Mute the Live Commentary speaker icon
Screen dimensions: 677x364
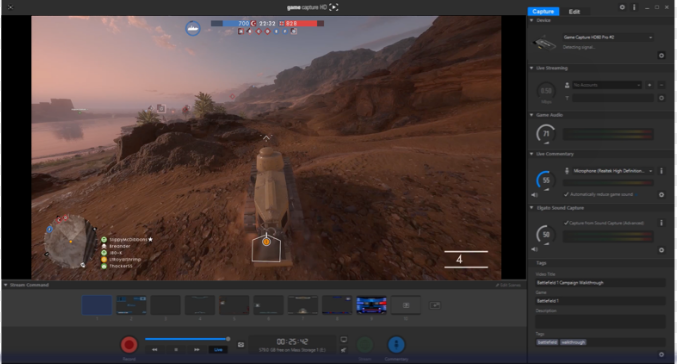[x=535, y=195]
